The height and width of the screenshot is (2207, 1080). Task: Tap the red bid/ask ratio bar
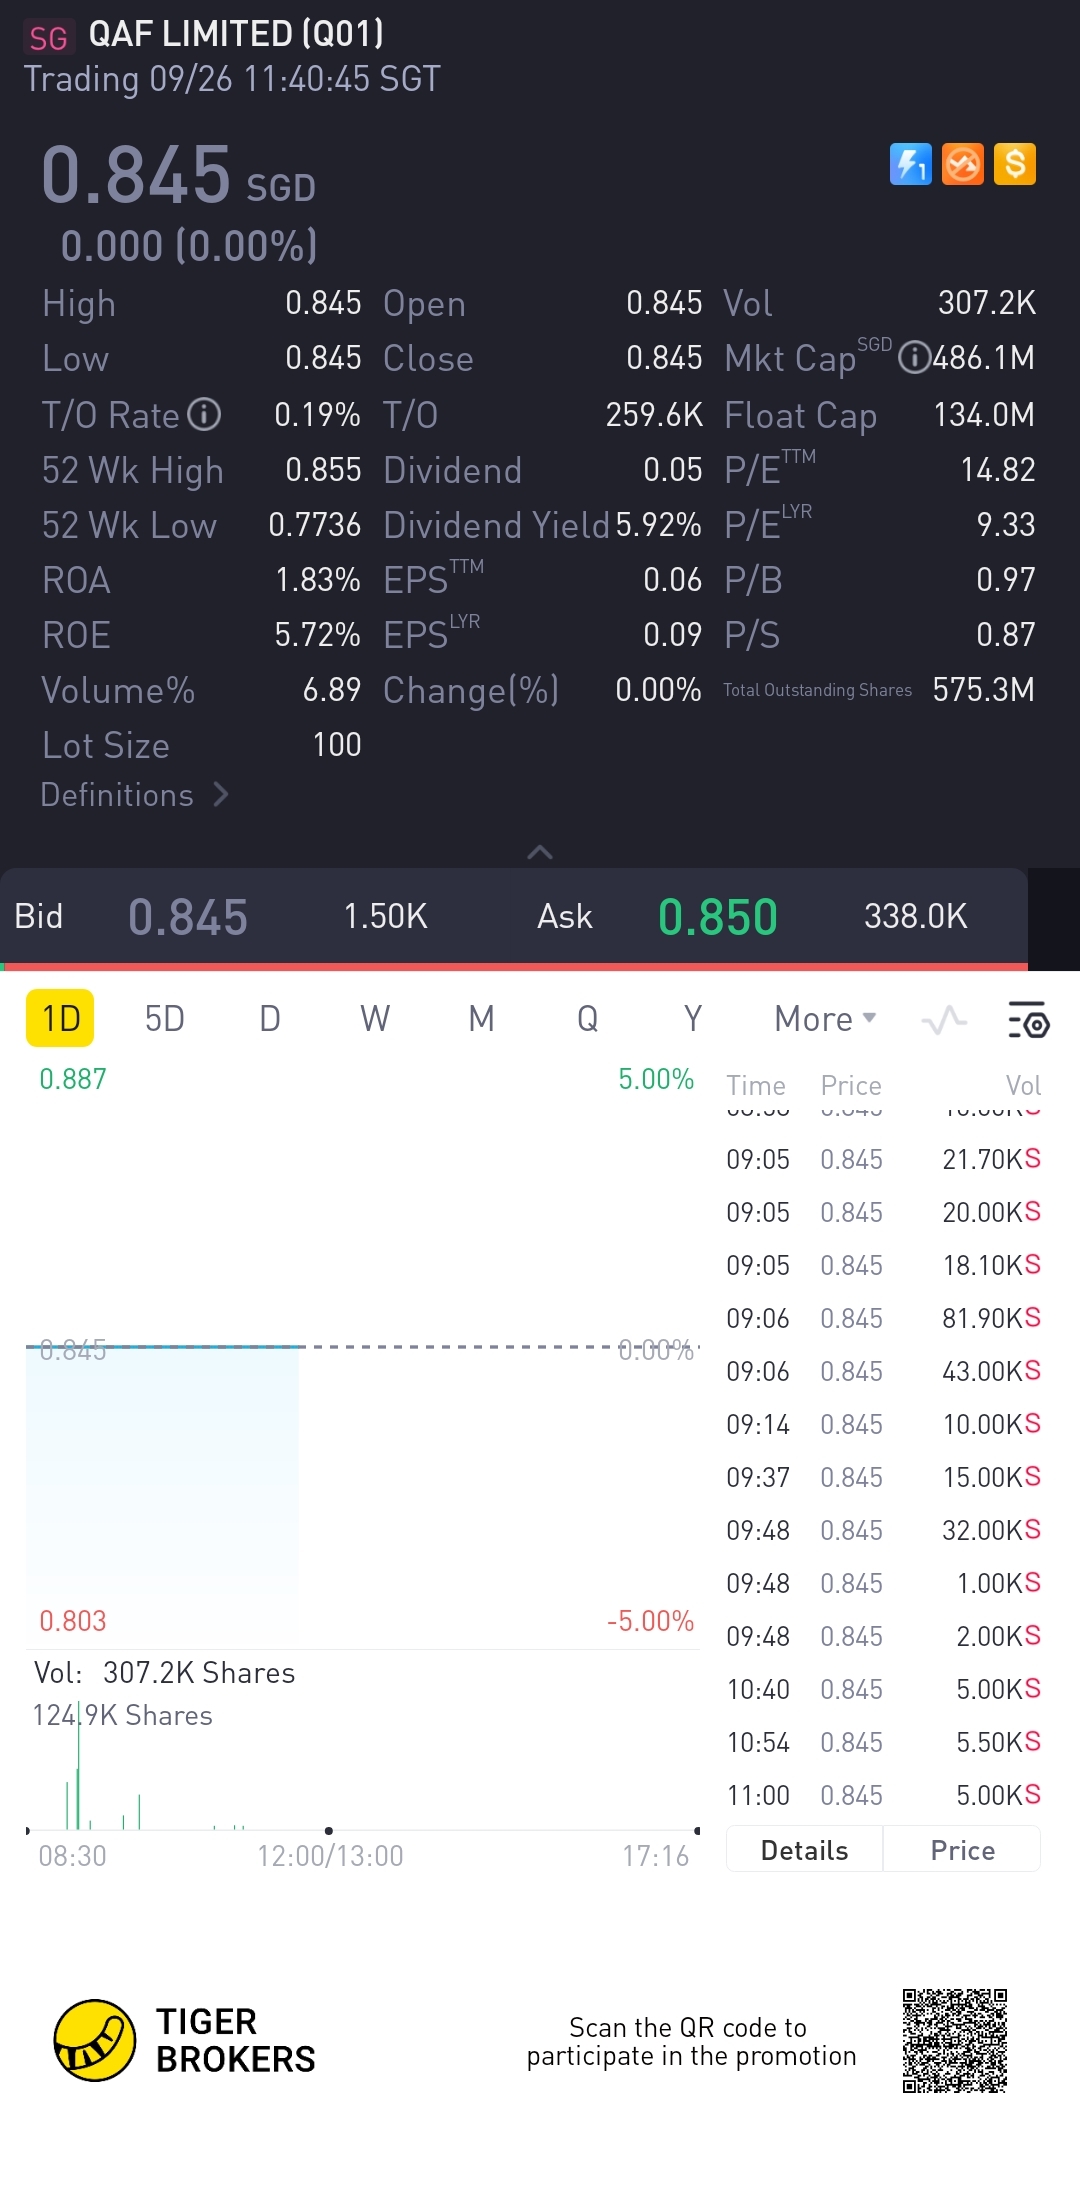[514, 967]
